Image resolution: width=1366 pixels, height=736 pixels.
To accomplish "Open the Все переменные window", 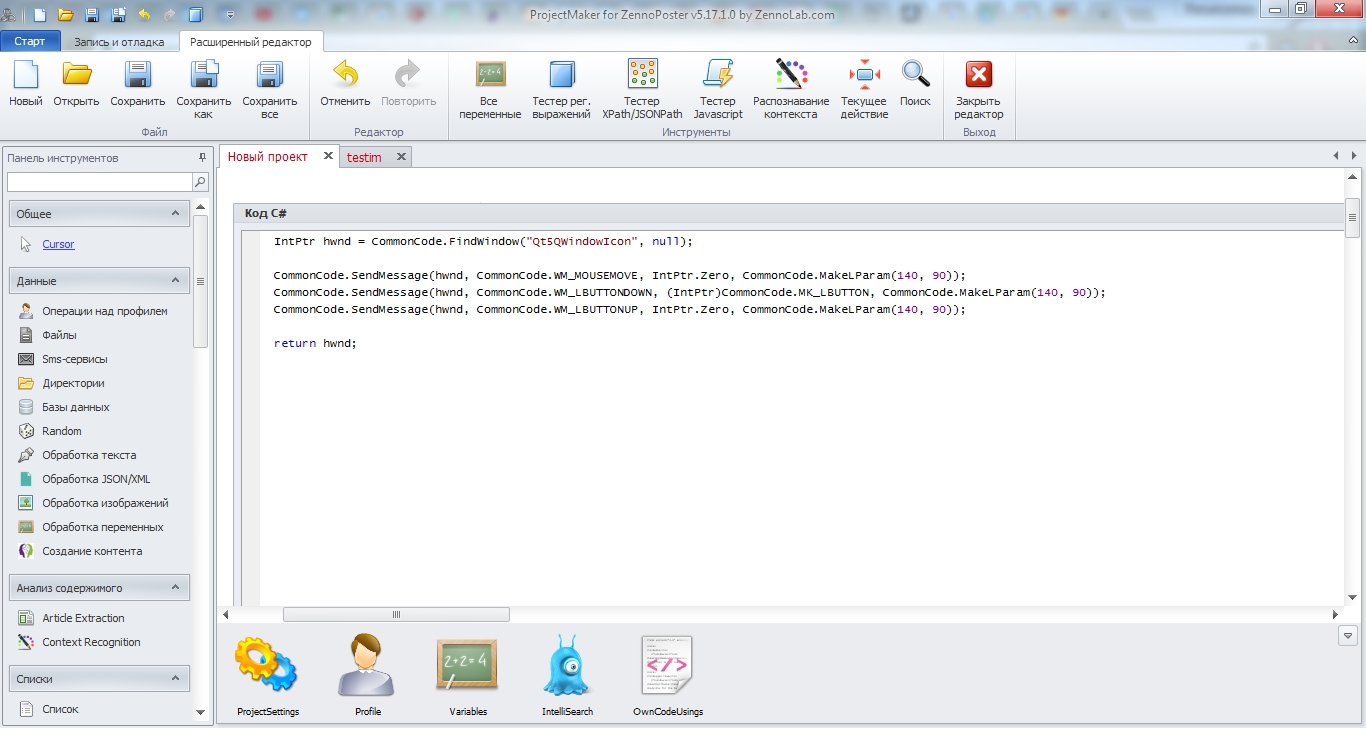I will tap(490, 90).
